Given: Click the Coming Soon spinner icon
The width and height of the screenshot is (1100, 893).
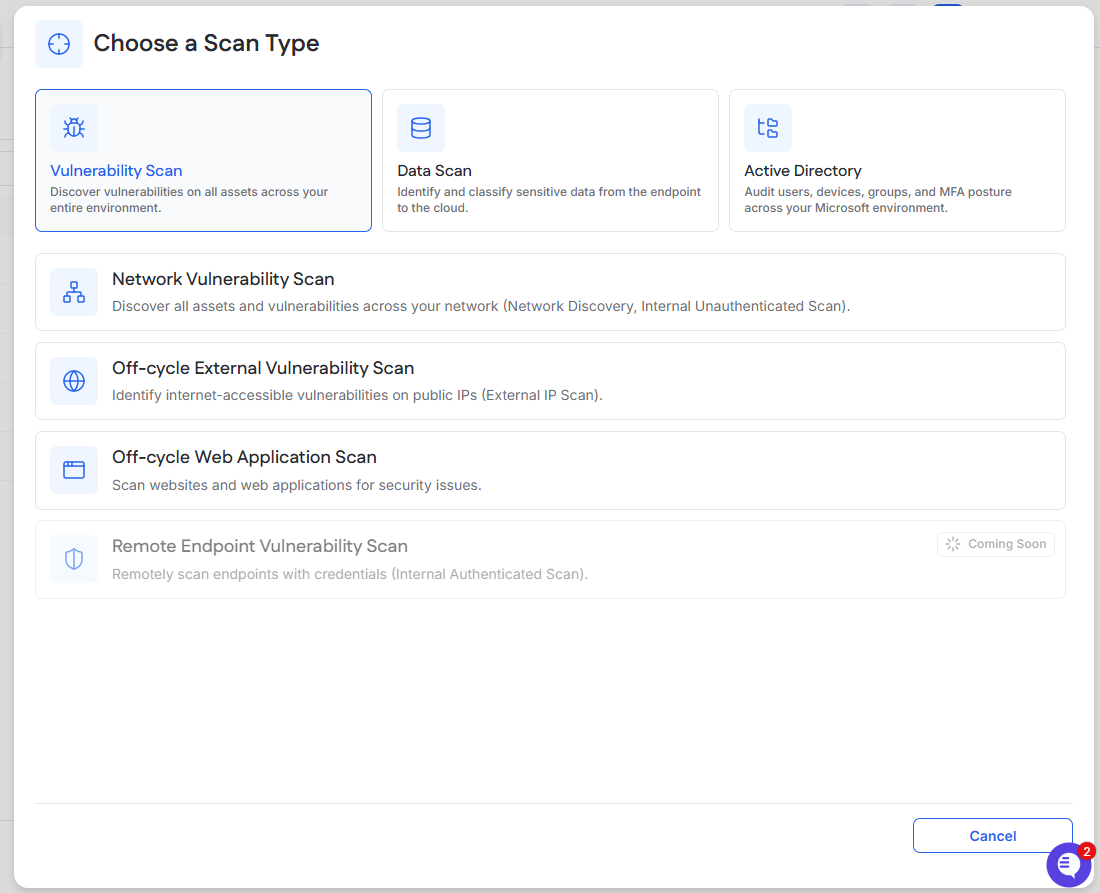Looking at the screenshot, I should [953, 544].
